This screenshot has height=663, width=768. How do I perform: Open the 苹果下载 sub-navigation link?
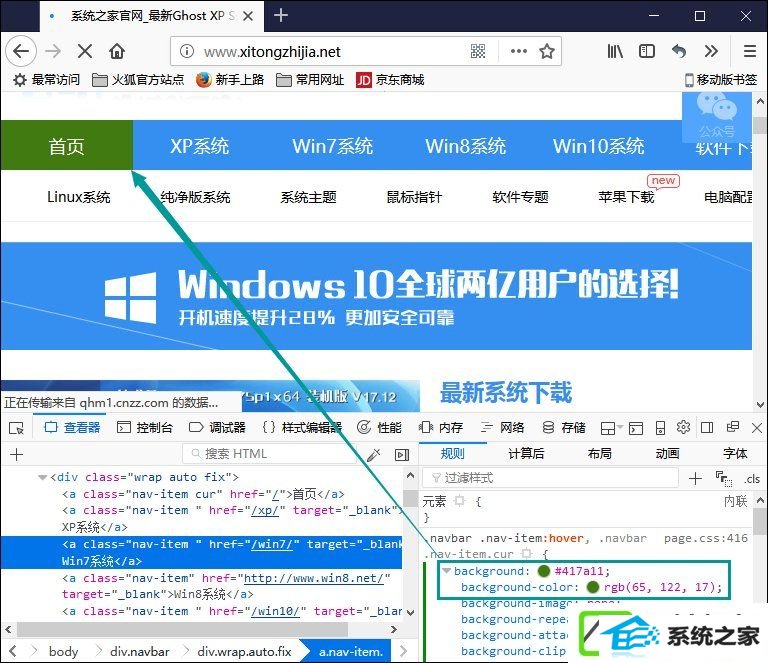(626, 197)
